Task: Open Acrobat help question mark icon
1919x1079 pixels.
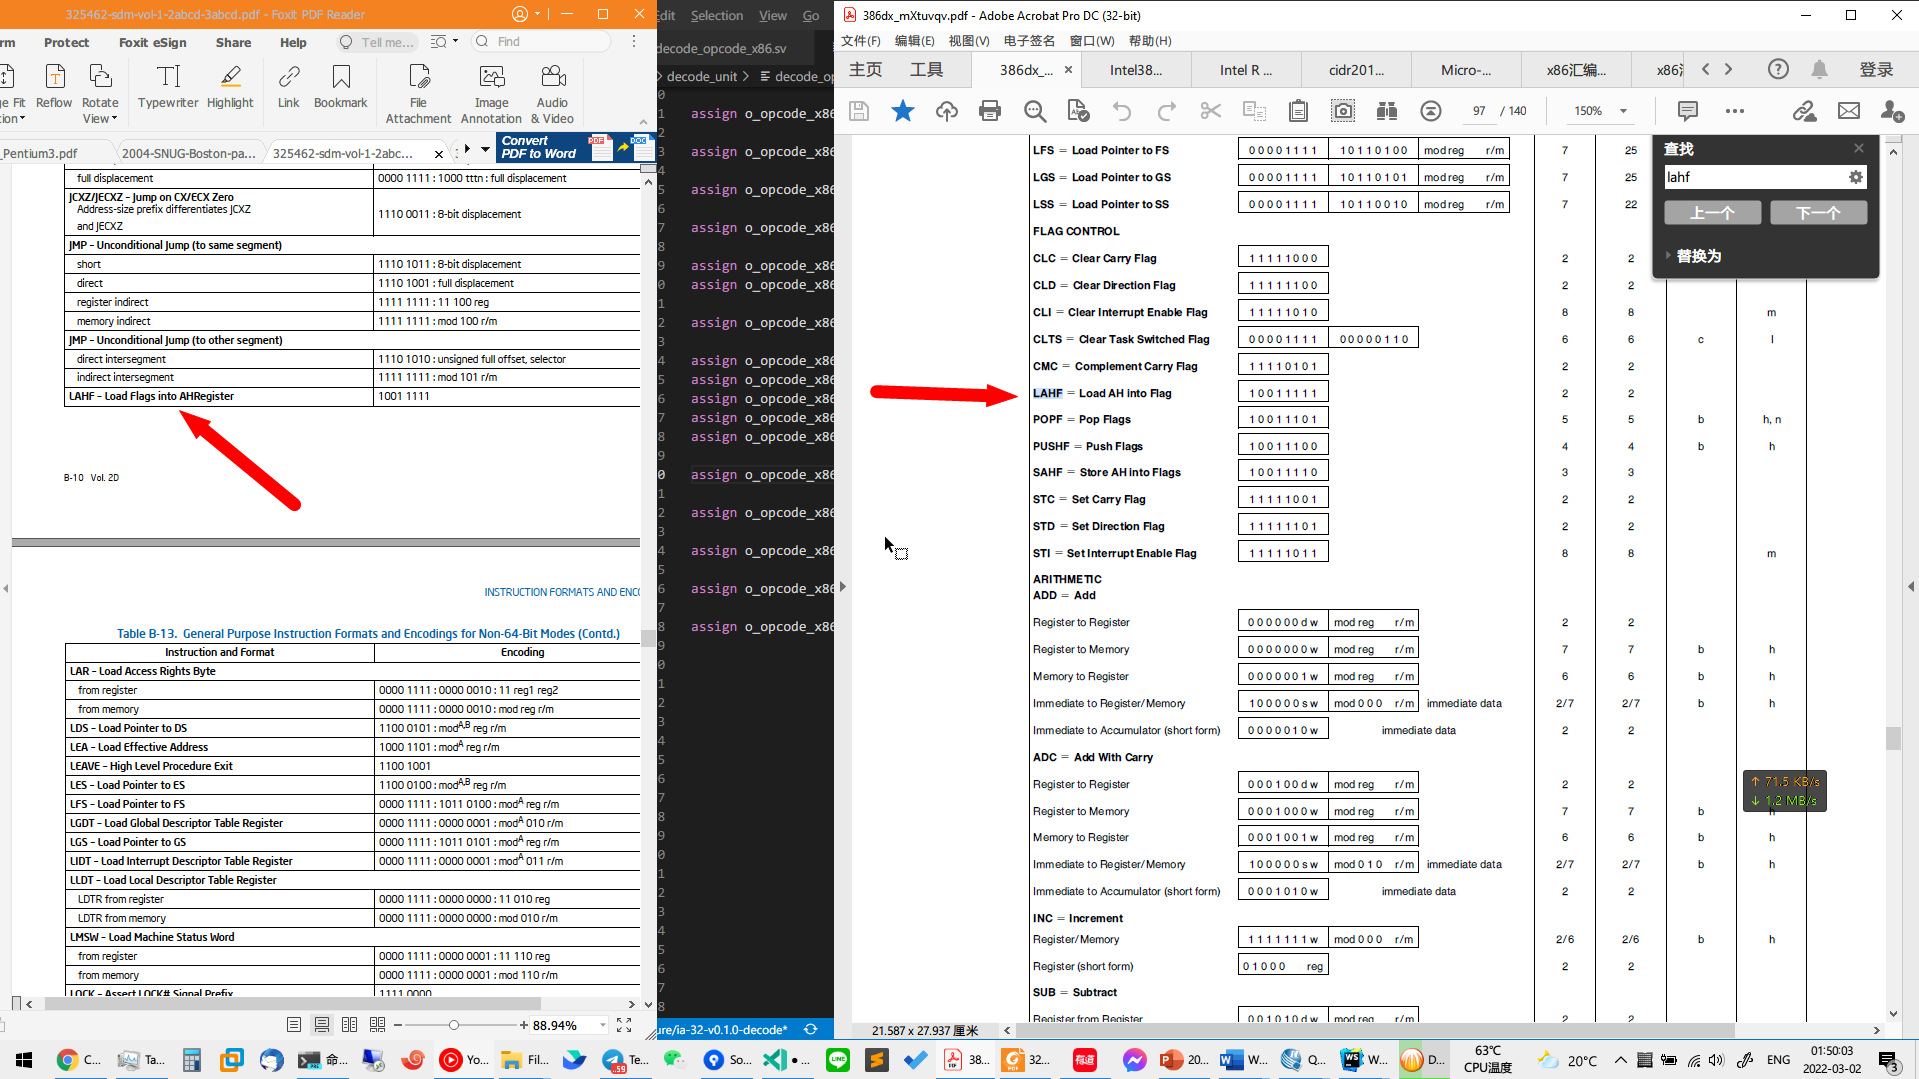Action: click(1778, 69)
